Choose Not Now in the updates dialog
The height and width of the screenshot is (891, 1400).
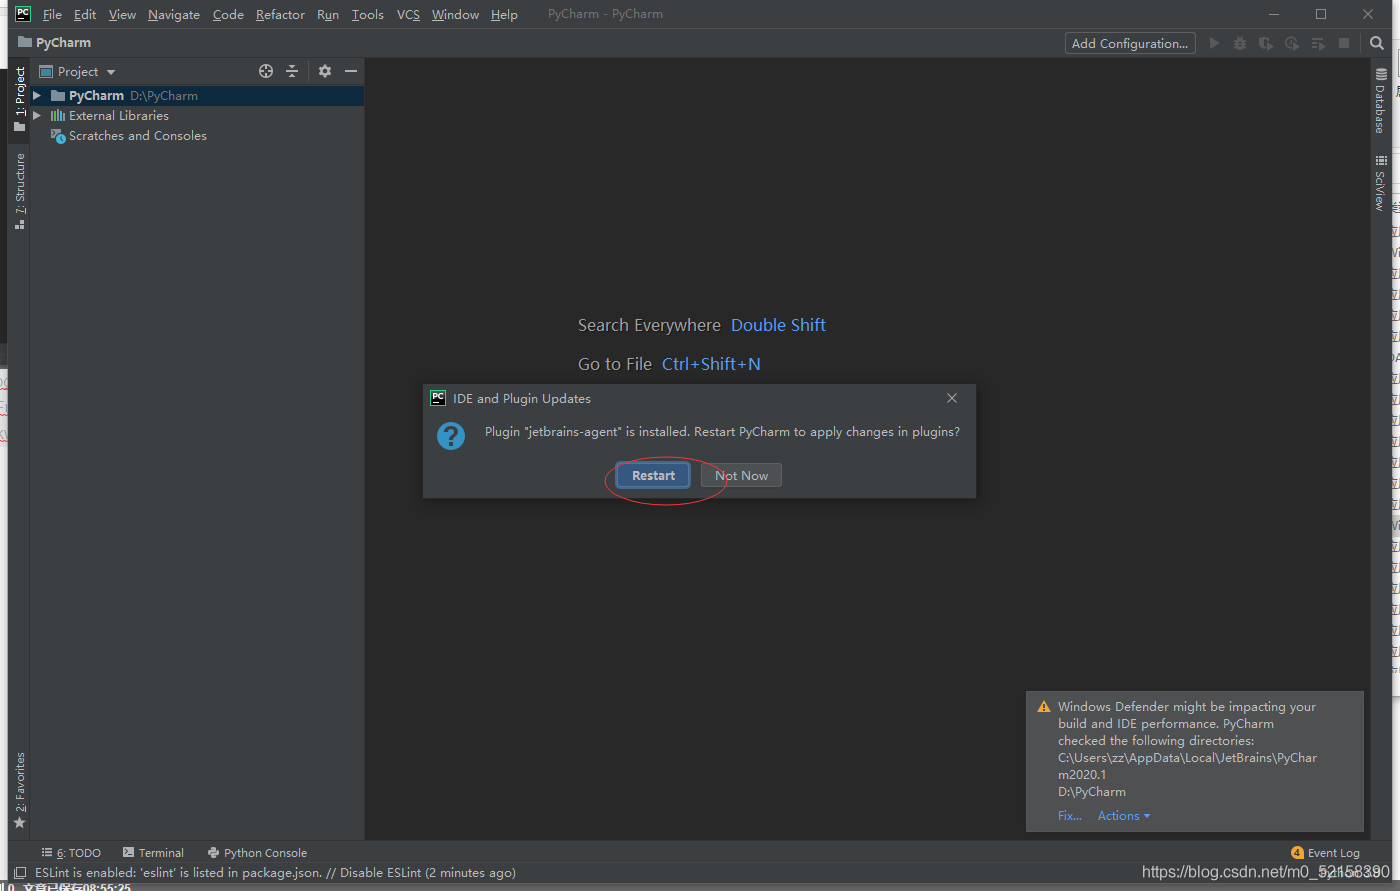[x=741, y=475]
